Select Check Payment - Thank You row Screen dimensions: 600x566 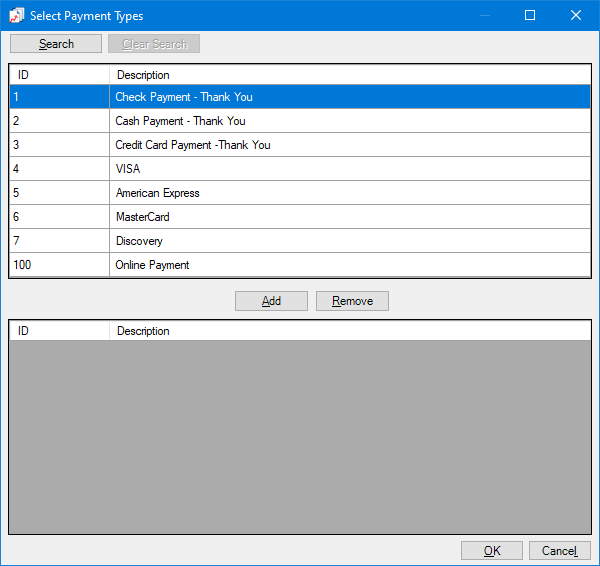click(184, 97)
